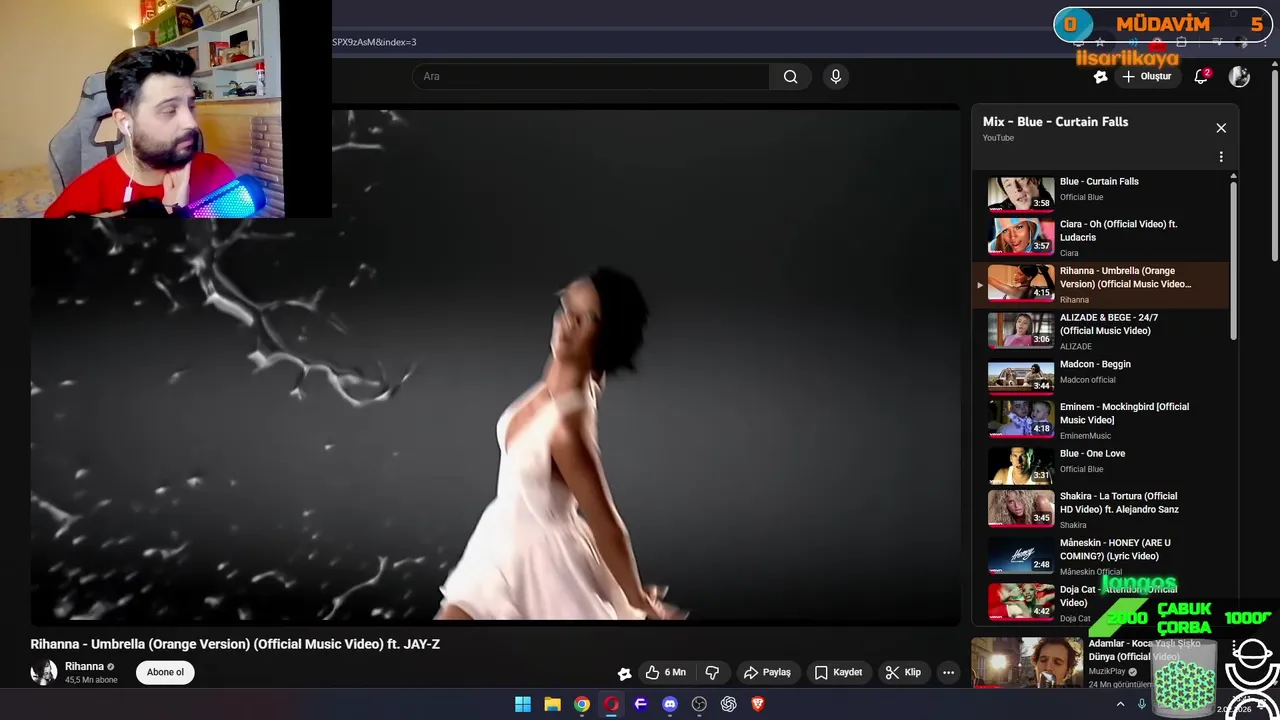
Task: Click the sparkle icon beside Oluştur
Action: pos(1100,76)
